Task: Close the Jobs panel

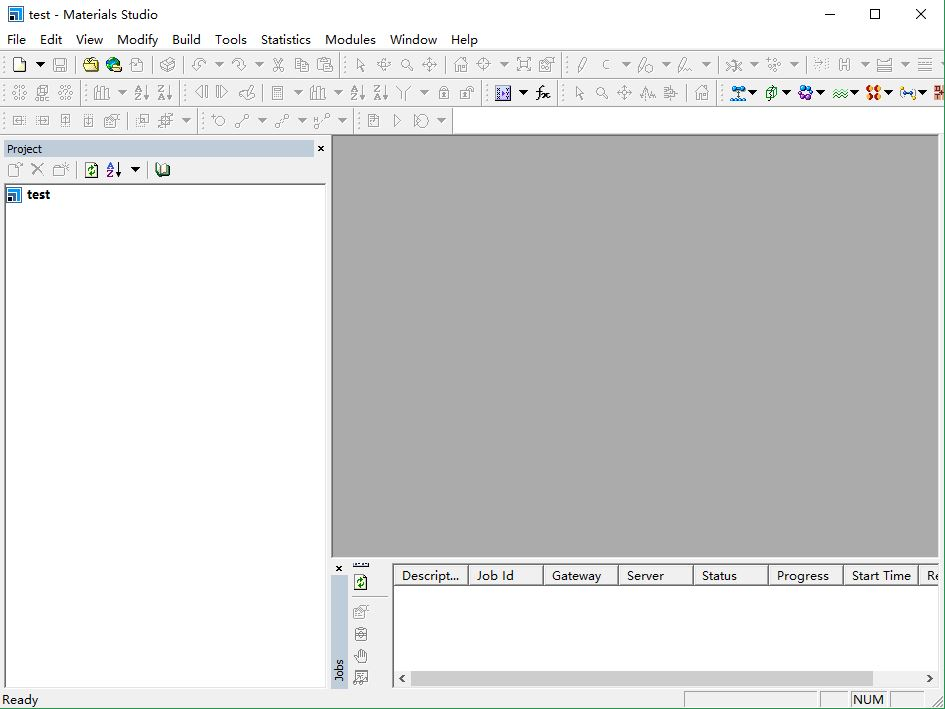Action: click(339, 568)
